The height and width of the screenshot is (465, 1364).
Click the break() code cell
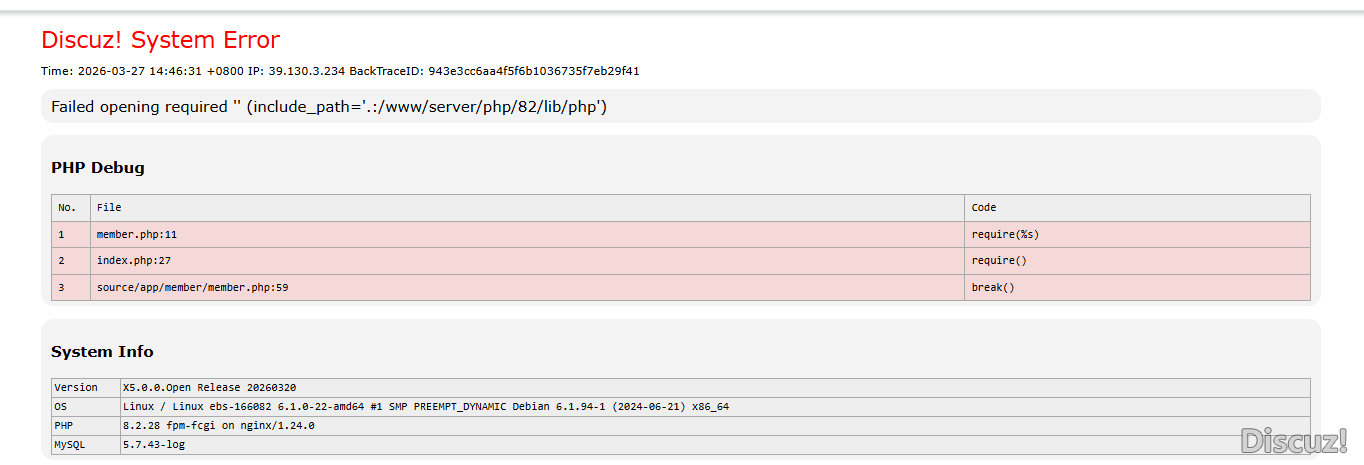(x=993, y=287)
